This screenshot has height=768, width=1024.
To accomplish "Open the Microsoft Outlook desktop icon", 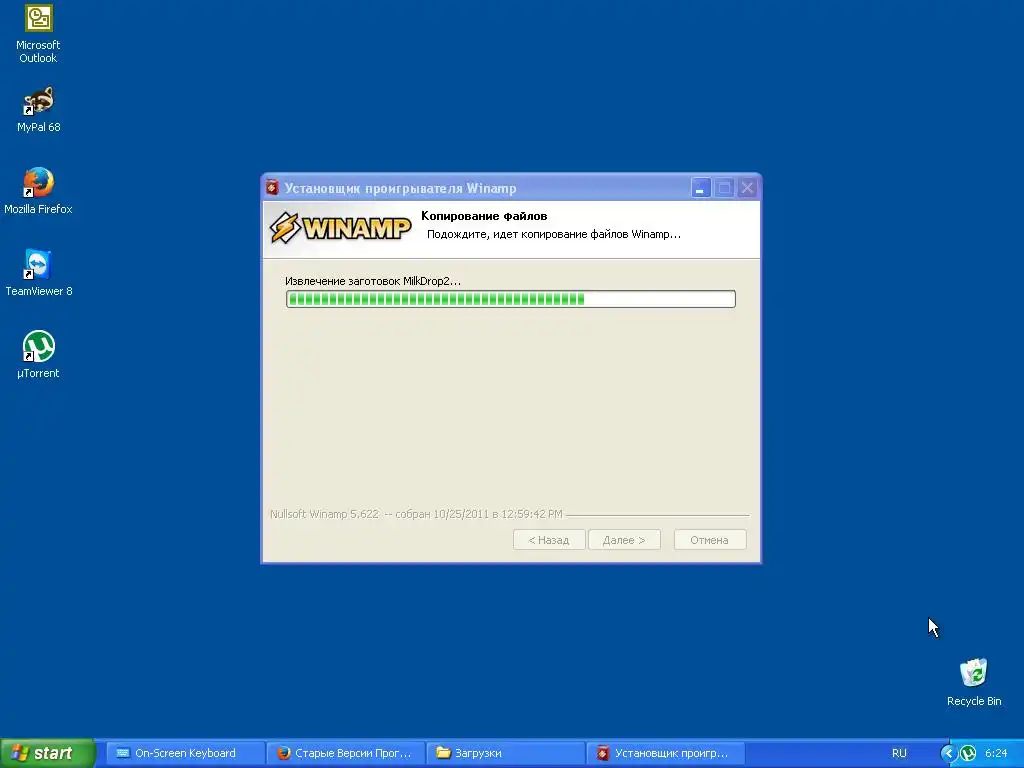I will point(38,34).
